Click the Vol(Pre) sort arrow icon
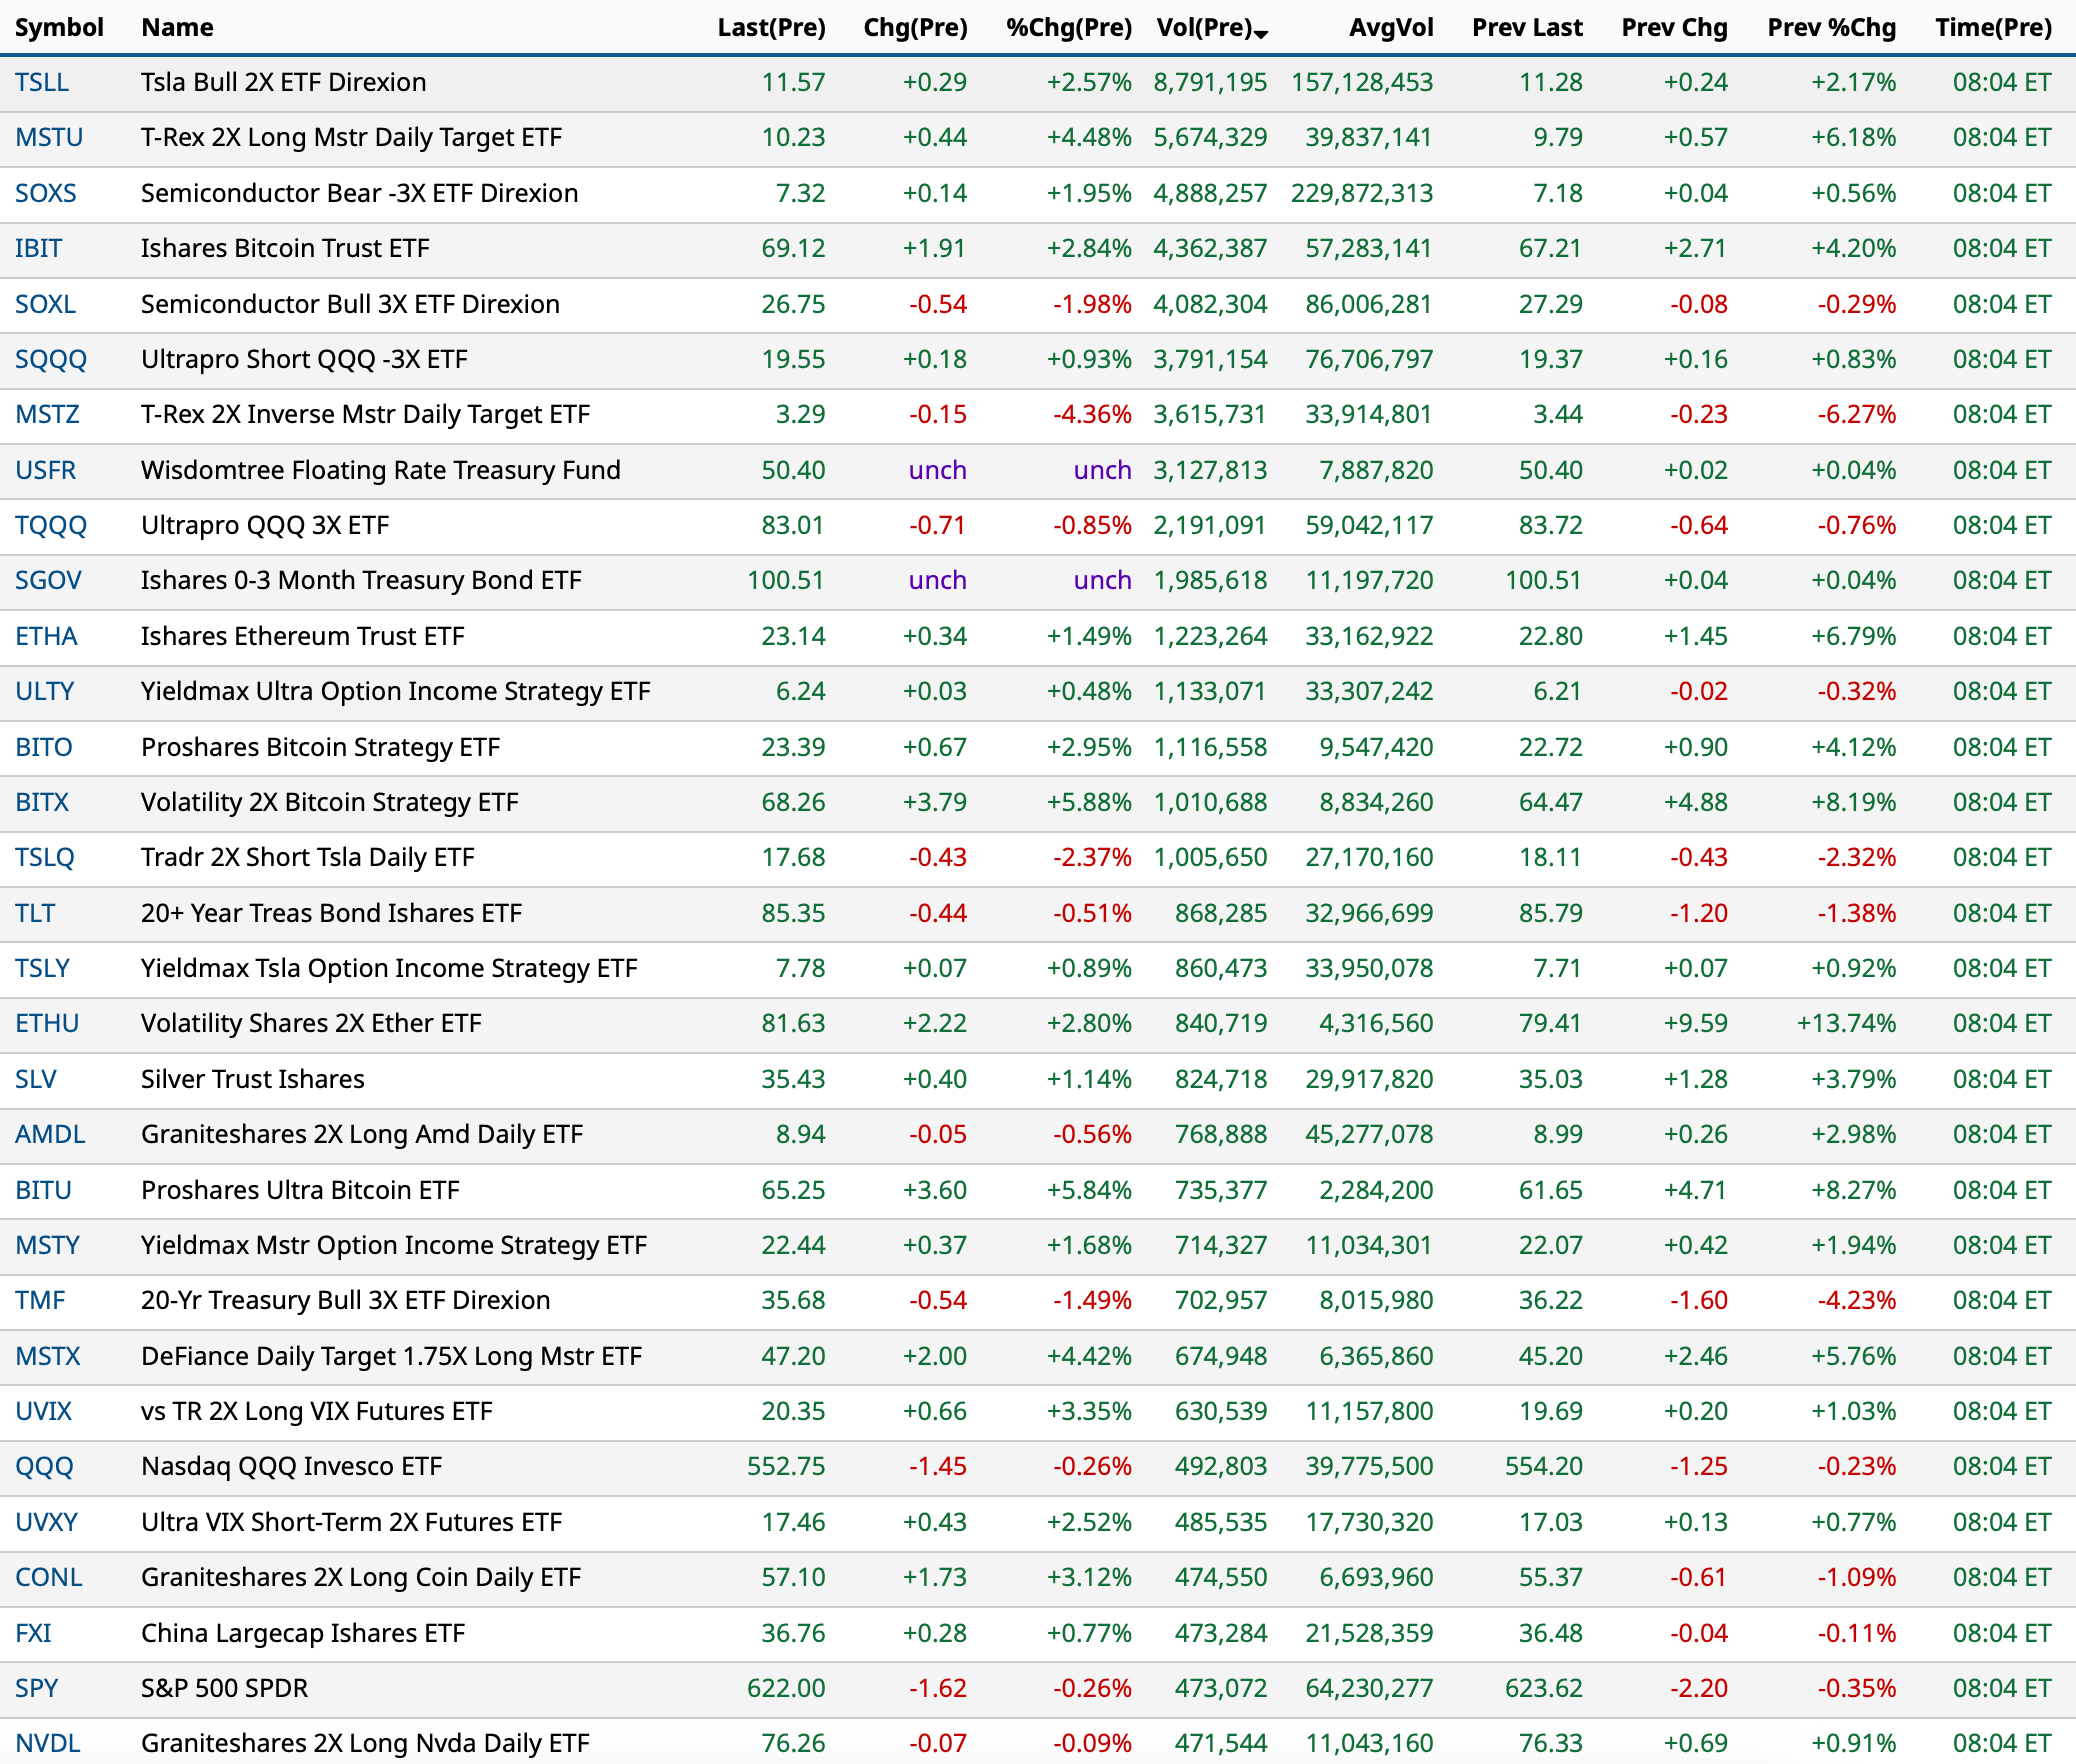Image resolution: width=2076 pixels, height=1764 pixels. (1261, 33)
